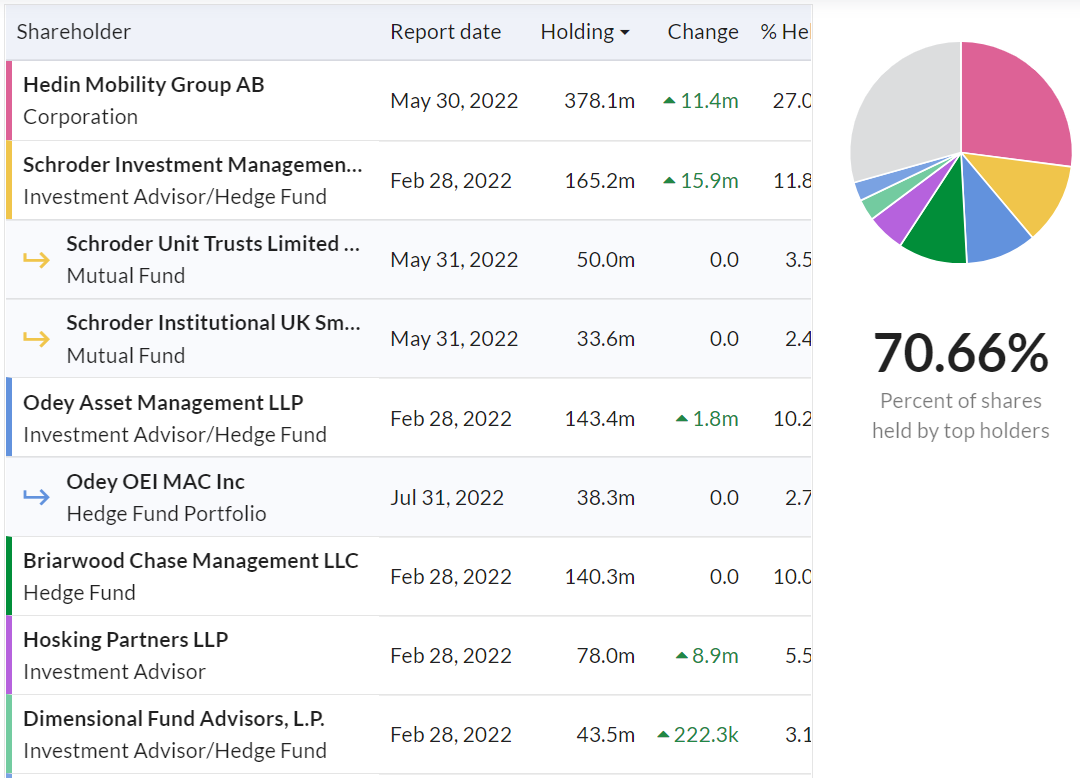This screenshot has height=778, width=1080.
Task: Click yellow sub-holder arrow beside Schroder Institutional UK
Action: (37, 339)
